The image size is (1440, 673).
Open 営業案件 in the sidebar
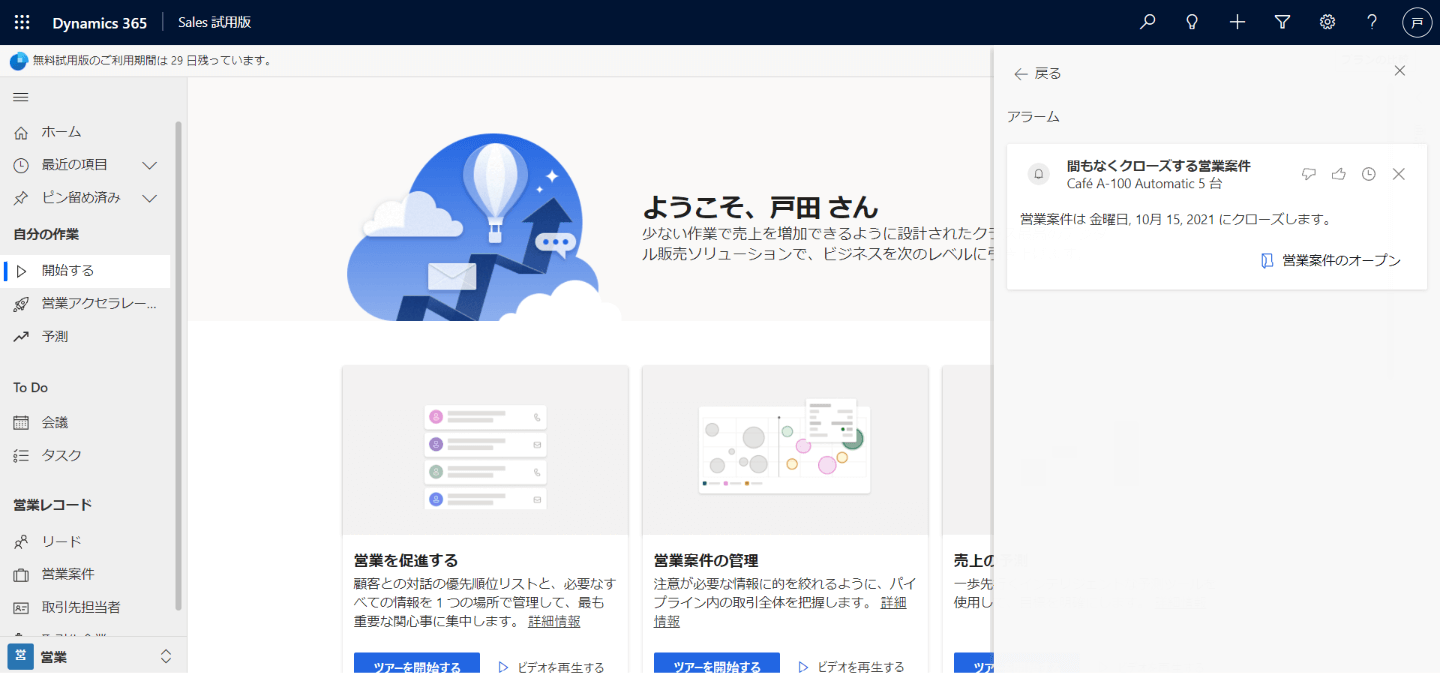tap(86, 575)
